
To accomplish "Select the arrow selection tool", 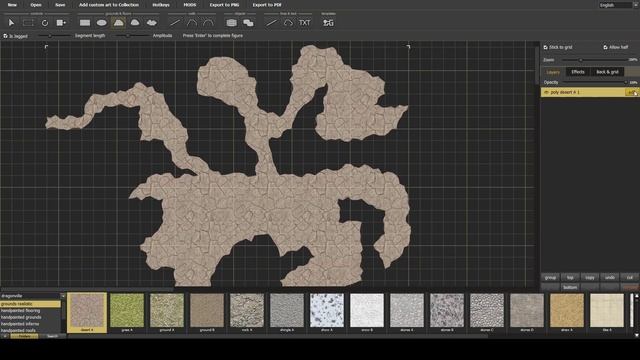I will tap(11, 23).
